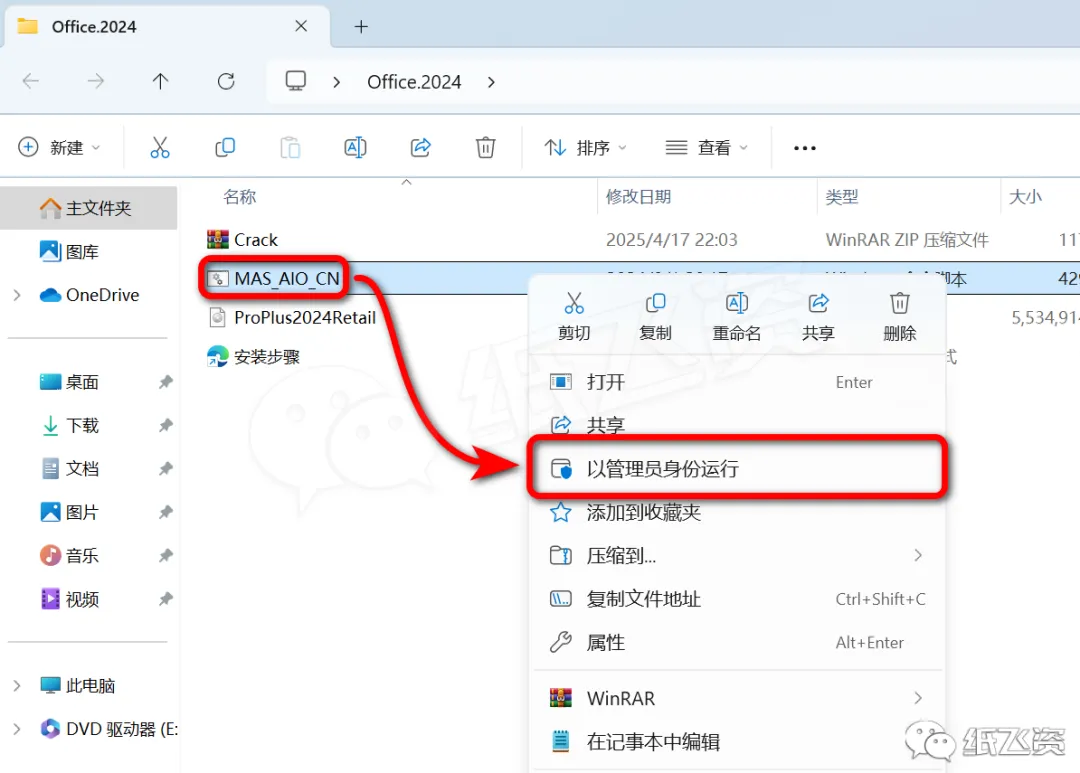Expand the chevron after Office.2024 in the address bar
The width and height of the screenshot is (1080, 773).
click(491, 82)
